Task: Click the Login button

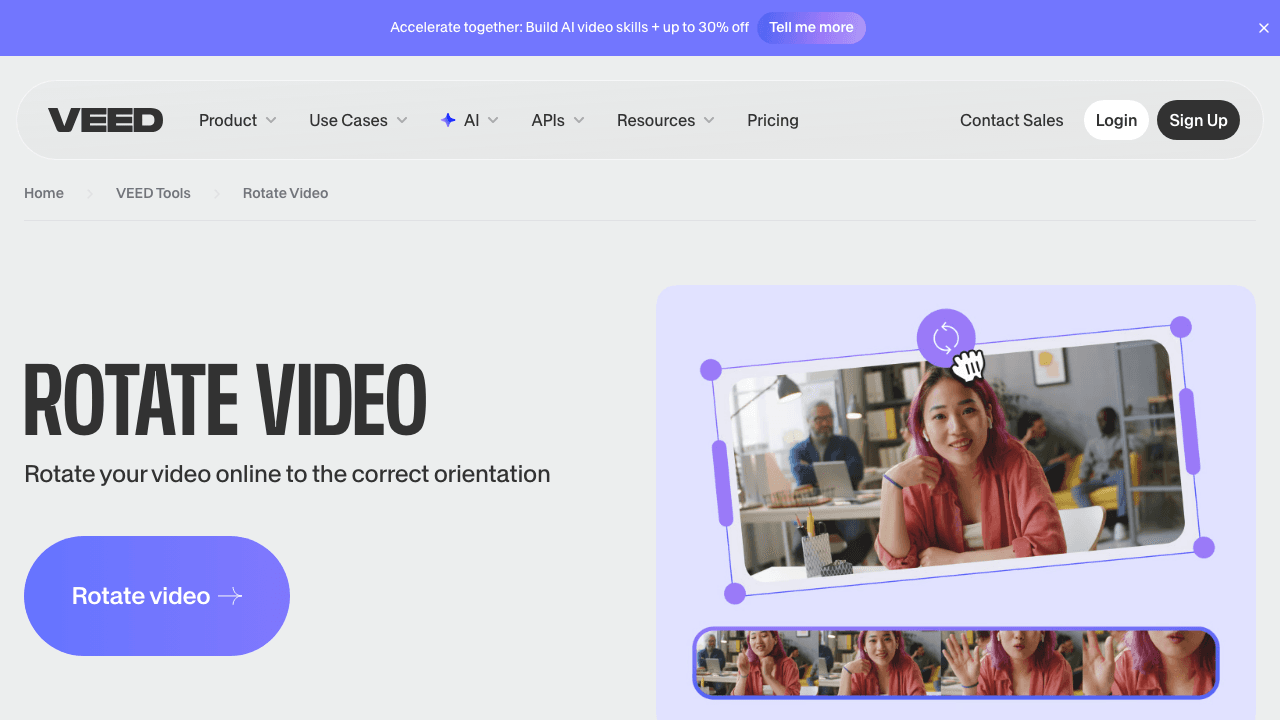Action: (1116, 120)
